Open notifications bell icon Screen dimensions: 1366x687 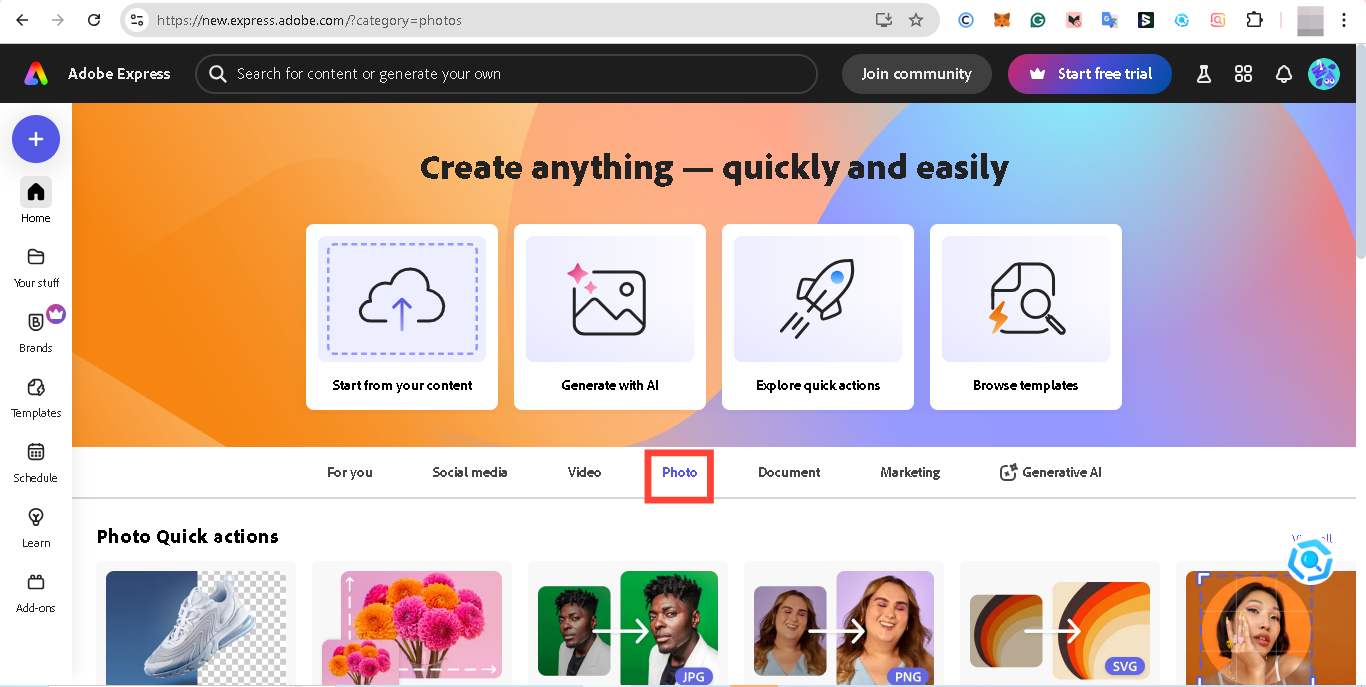pyautogui.click(x=1284, y=74)
